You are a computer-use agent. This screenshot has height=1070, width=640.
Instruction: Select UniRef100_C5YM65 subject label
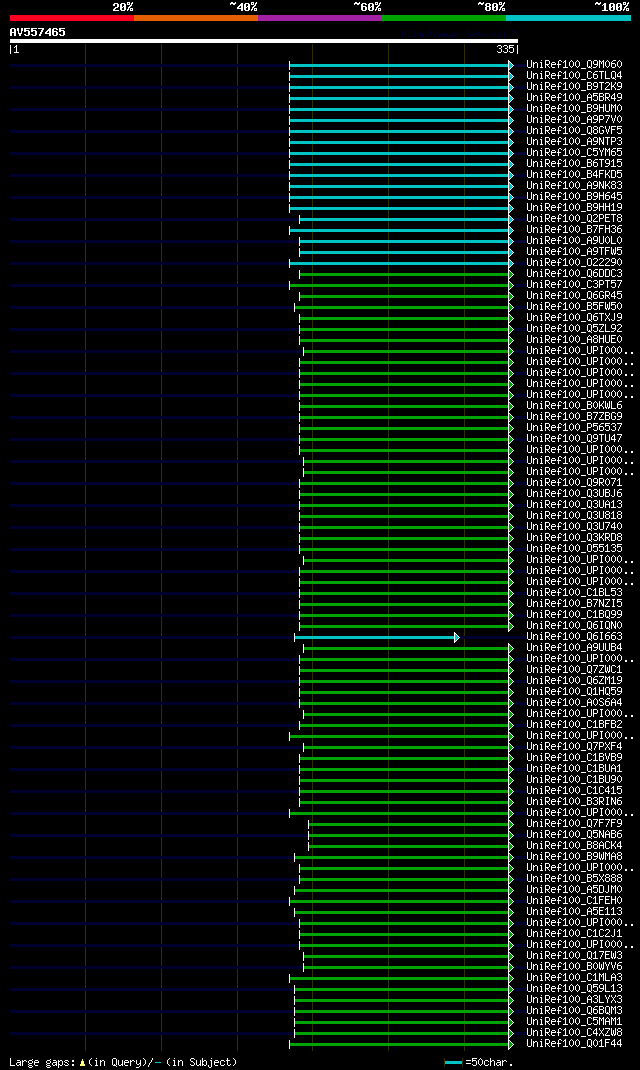pyautogui.click(x=574, y=153)
